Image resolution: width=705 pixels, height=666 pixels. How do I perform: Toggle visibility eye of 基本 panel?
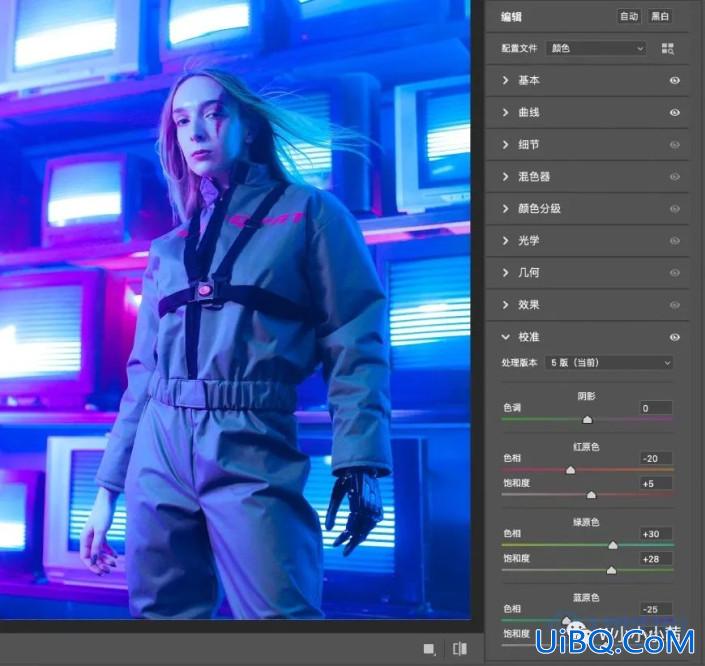point(674,80)
